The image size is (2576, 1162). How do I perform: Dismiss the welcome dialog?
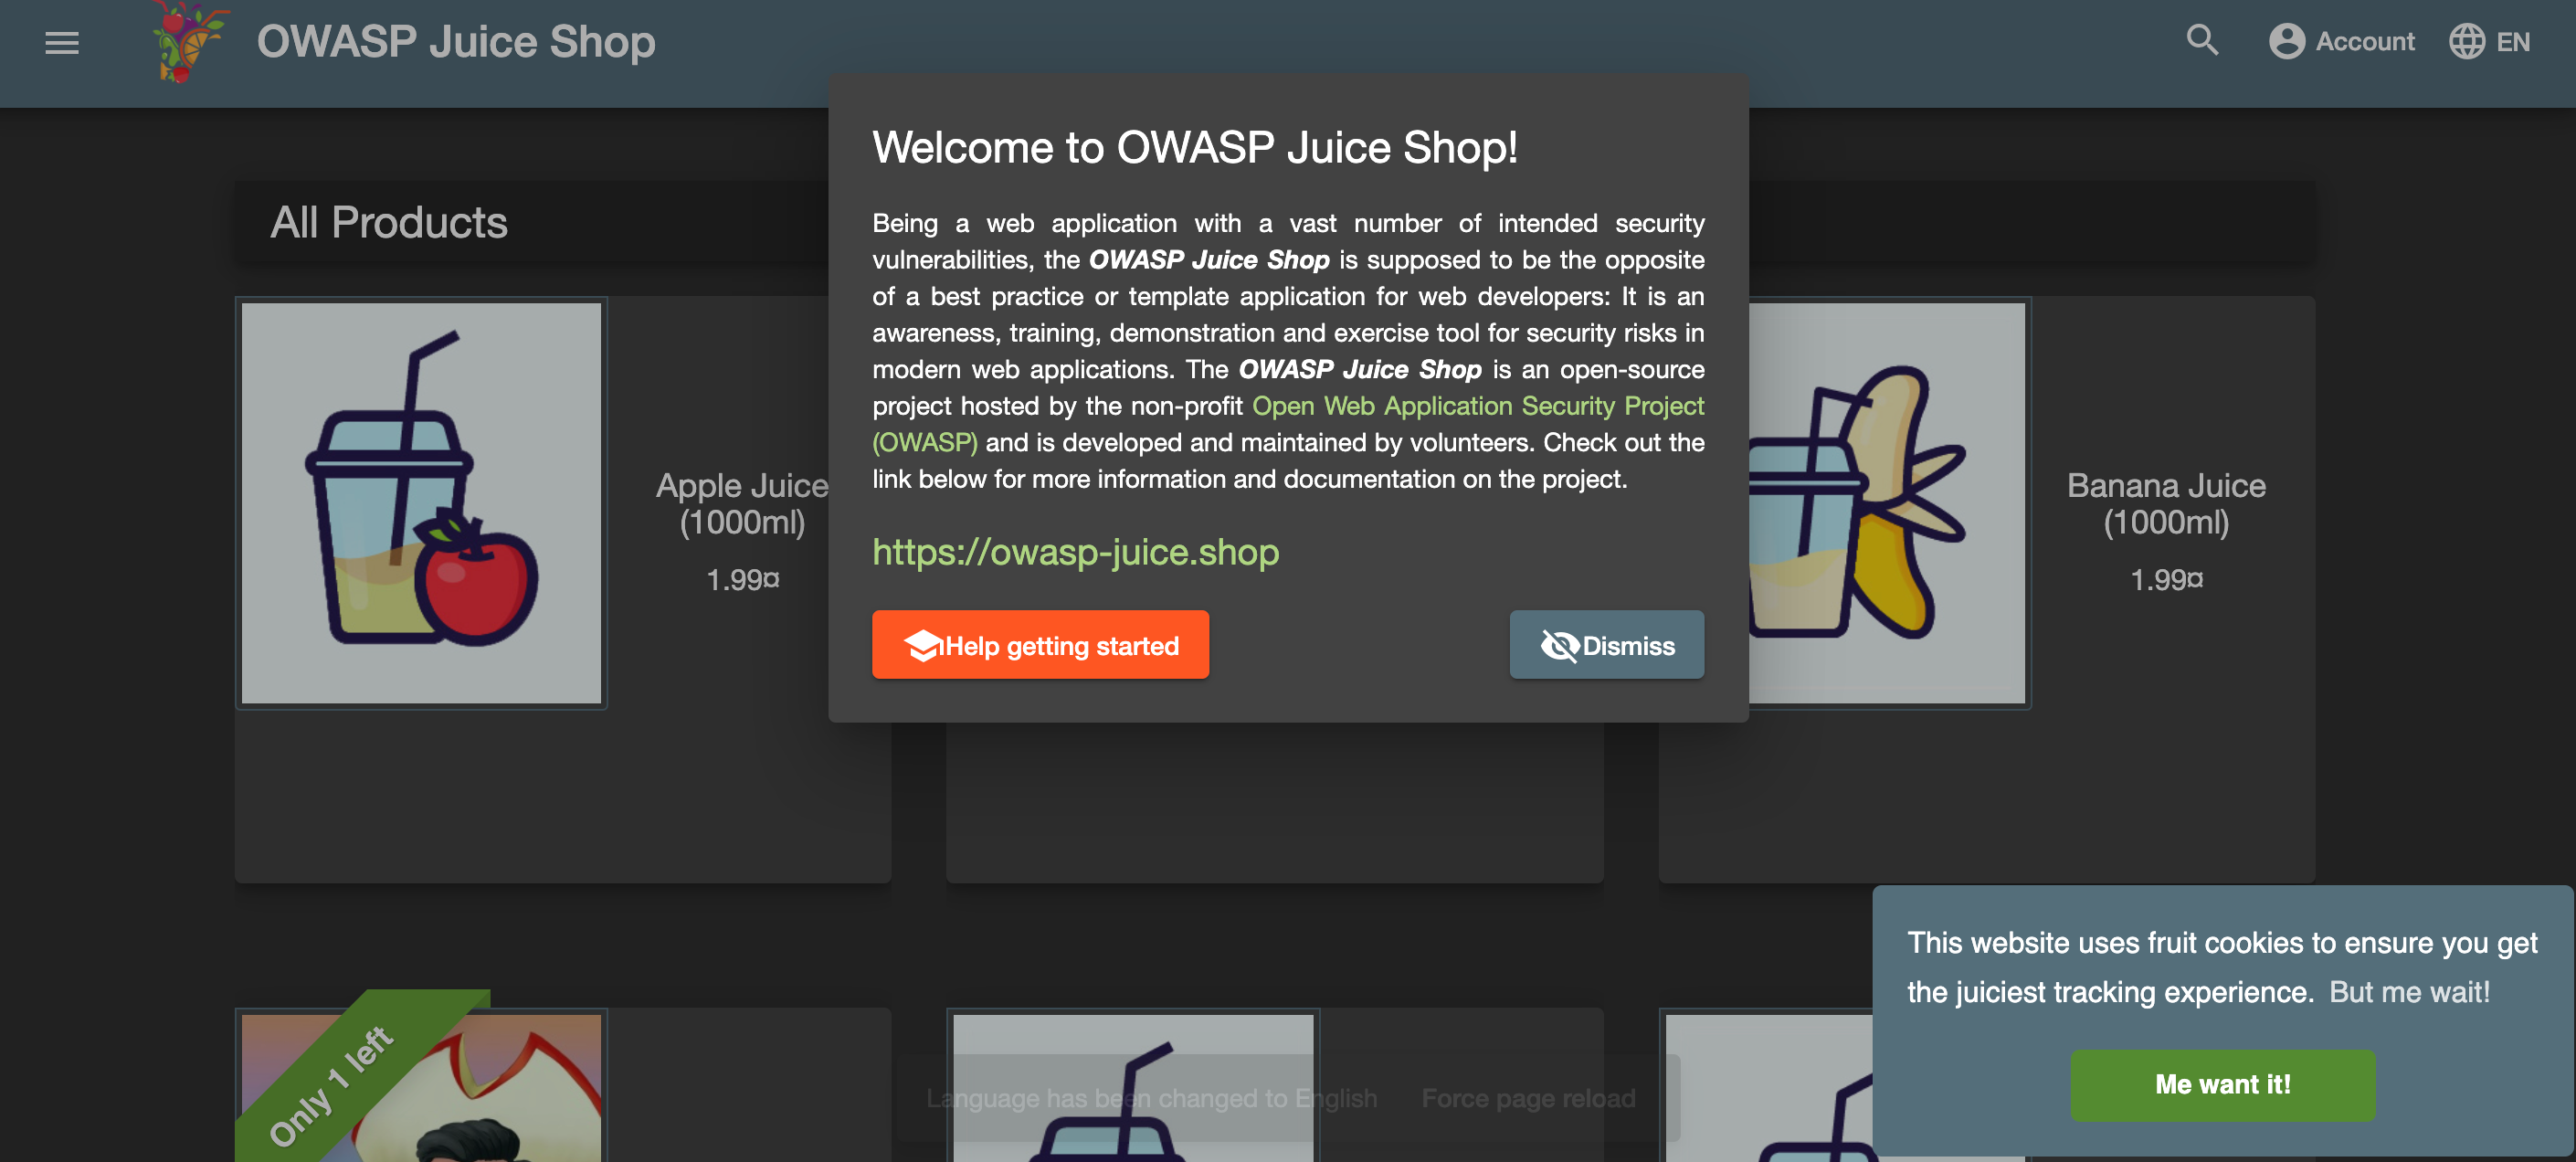pyautogui.click(x=1606, y=645)
